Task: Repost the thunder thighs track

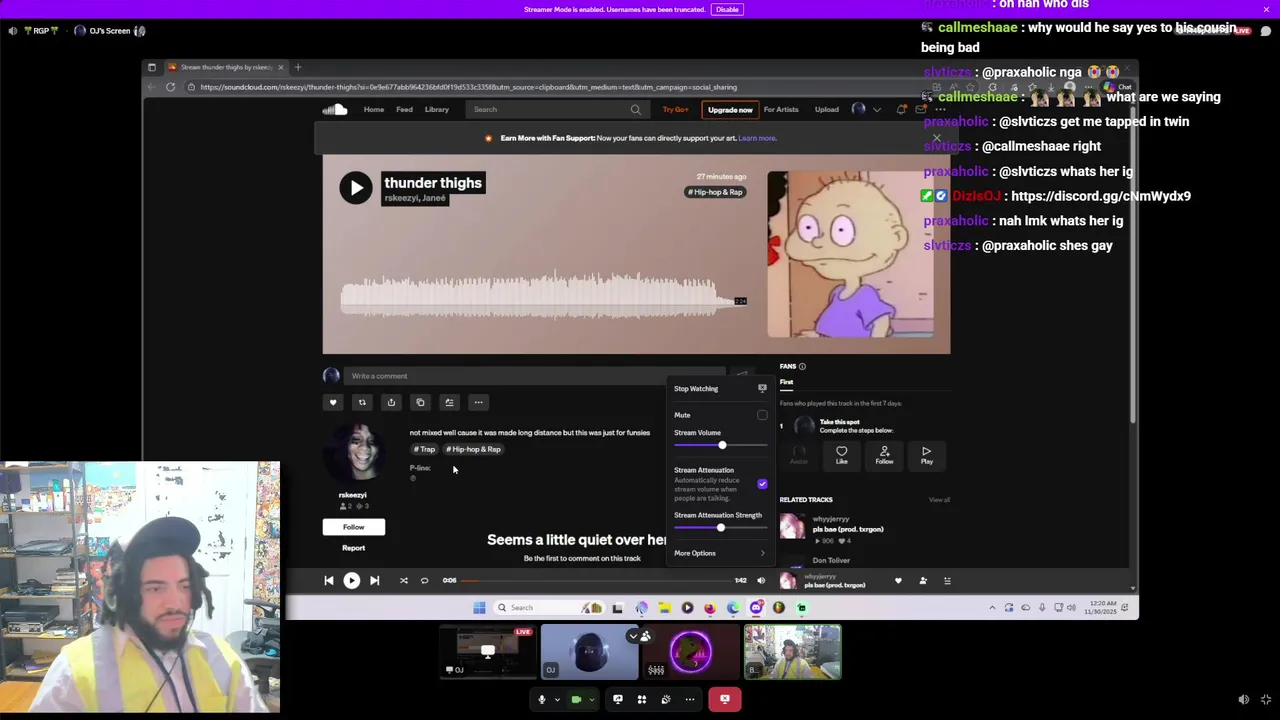Action: point(362,403)
